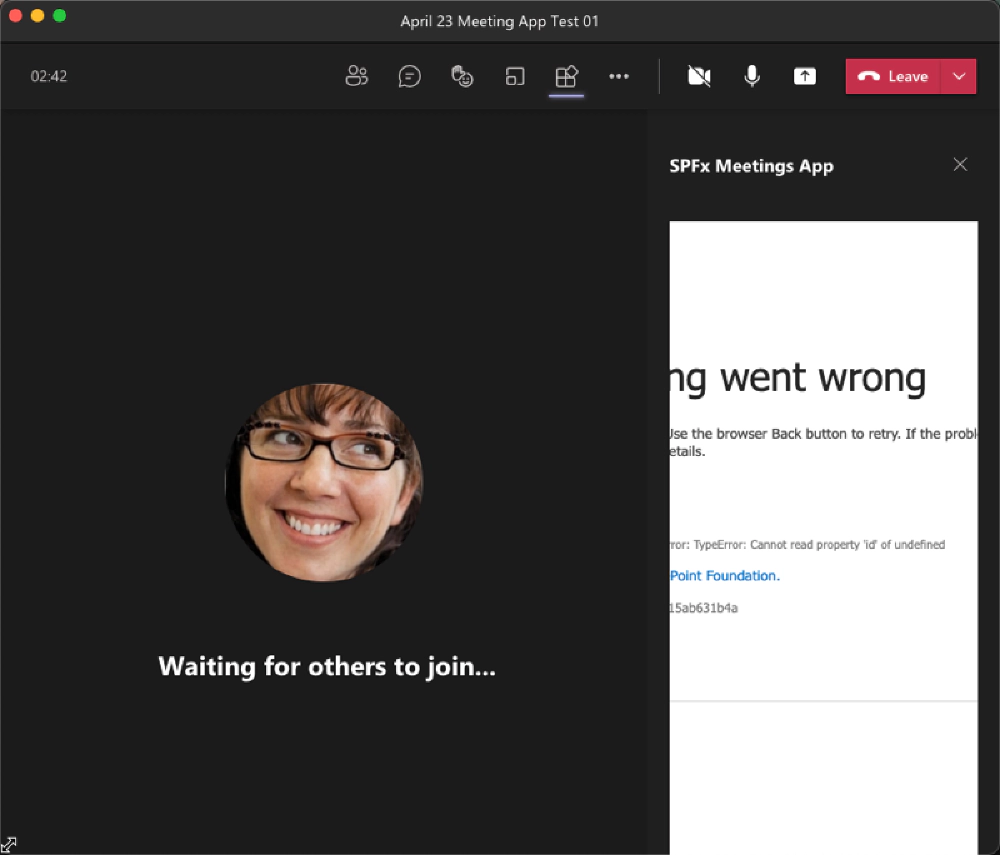
Task: Leave the meeting
Action: (893, 77)
